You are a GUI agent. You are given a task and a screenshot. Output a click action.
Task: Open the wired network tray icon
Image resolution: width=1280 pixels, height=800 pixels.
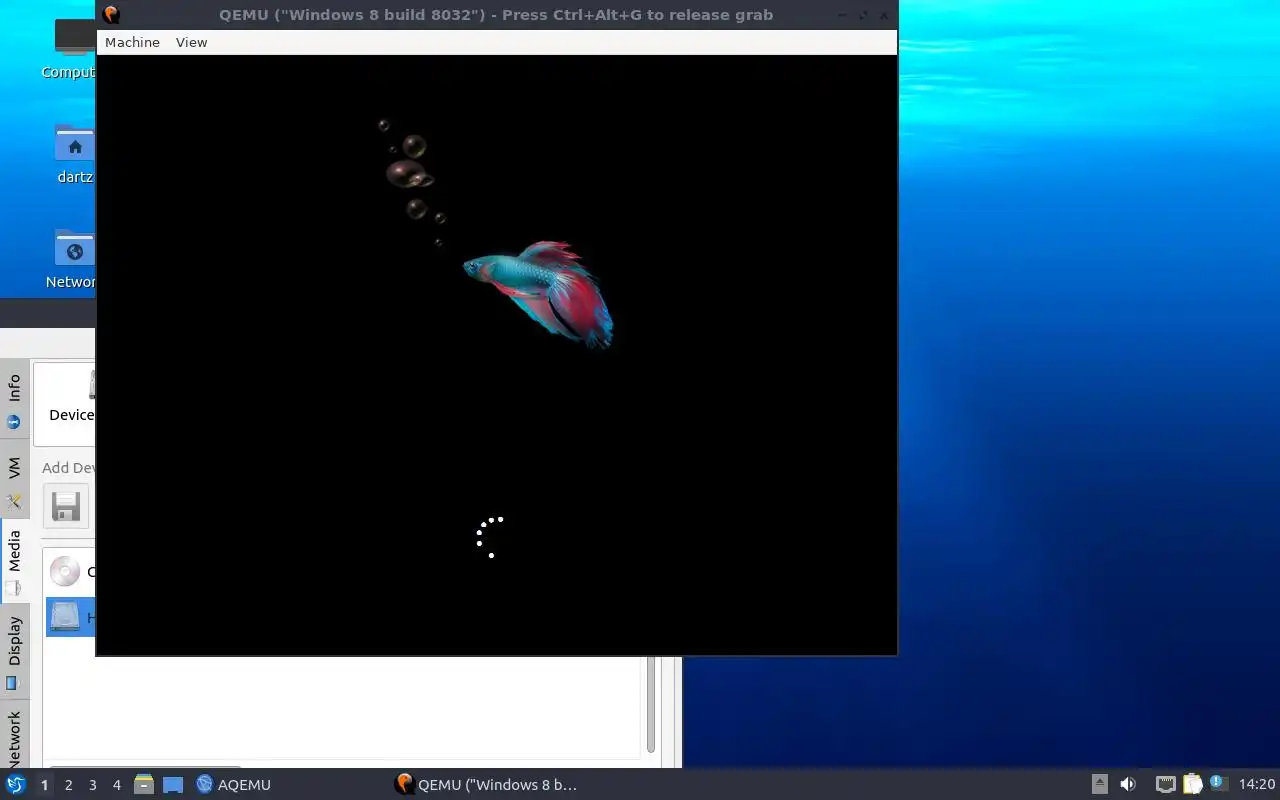(1166, 785)
